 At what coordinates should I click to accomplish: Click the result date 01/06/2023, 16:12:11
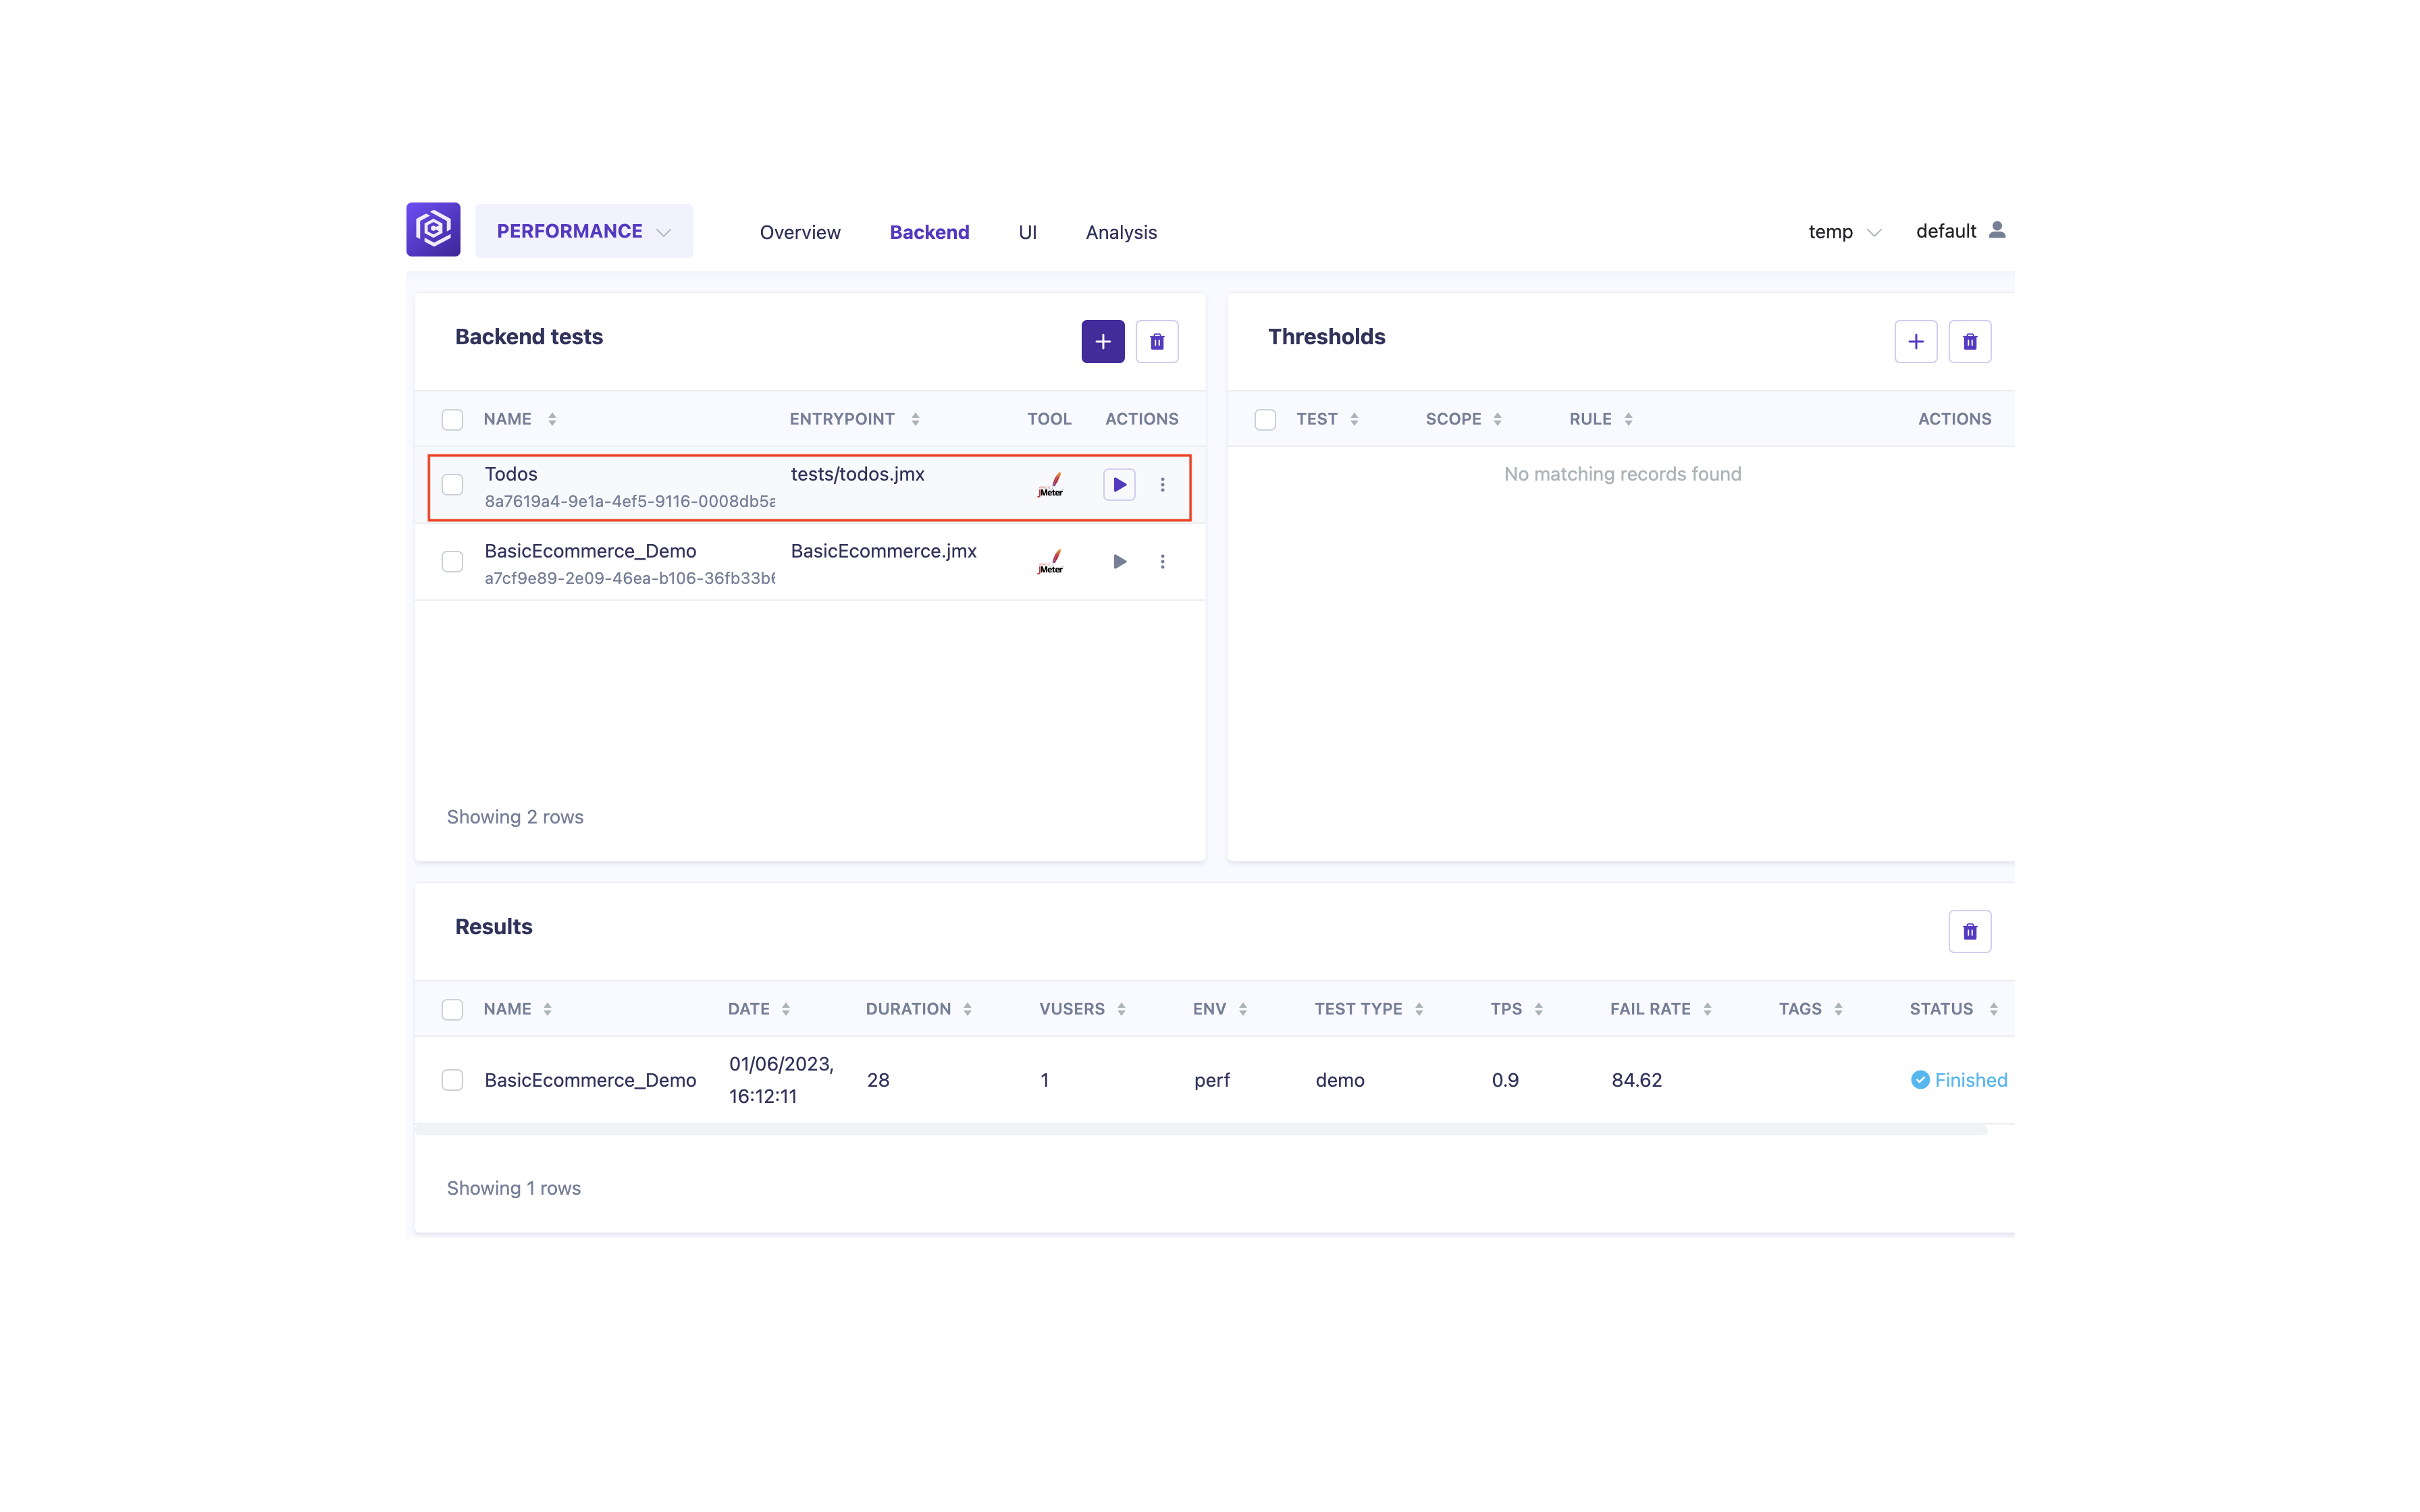(x=781, y=1080)
